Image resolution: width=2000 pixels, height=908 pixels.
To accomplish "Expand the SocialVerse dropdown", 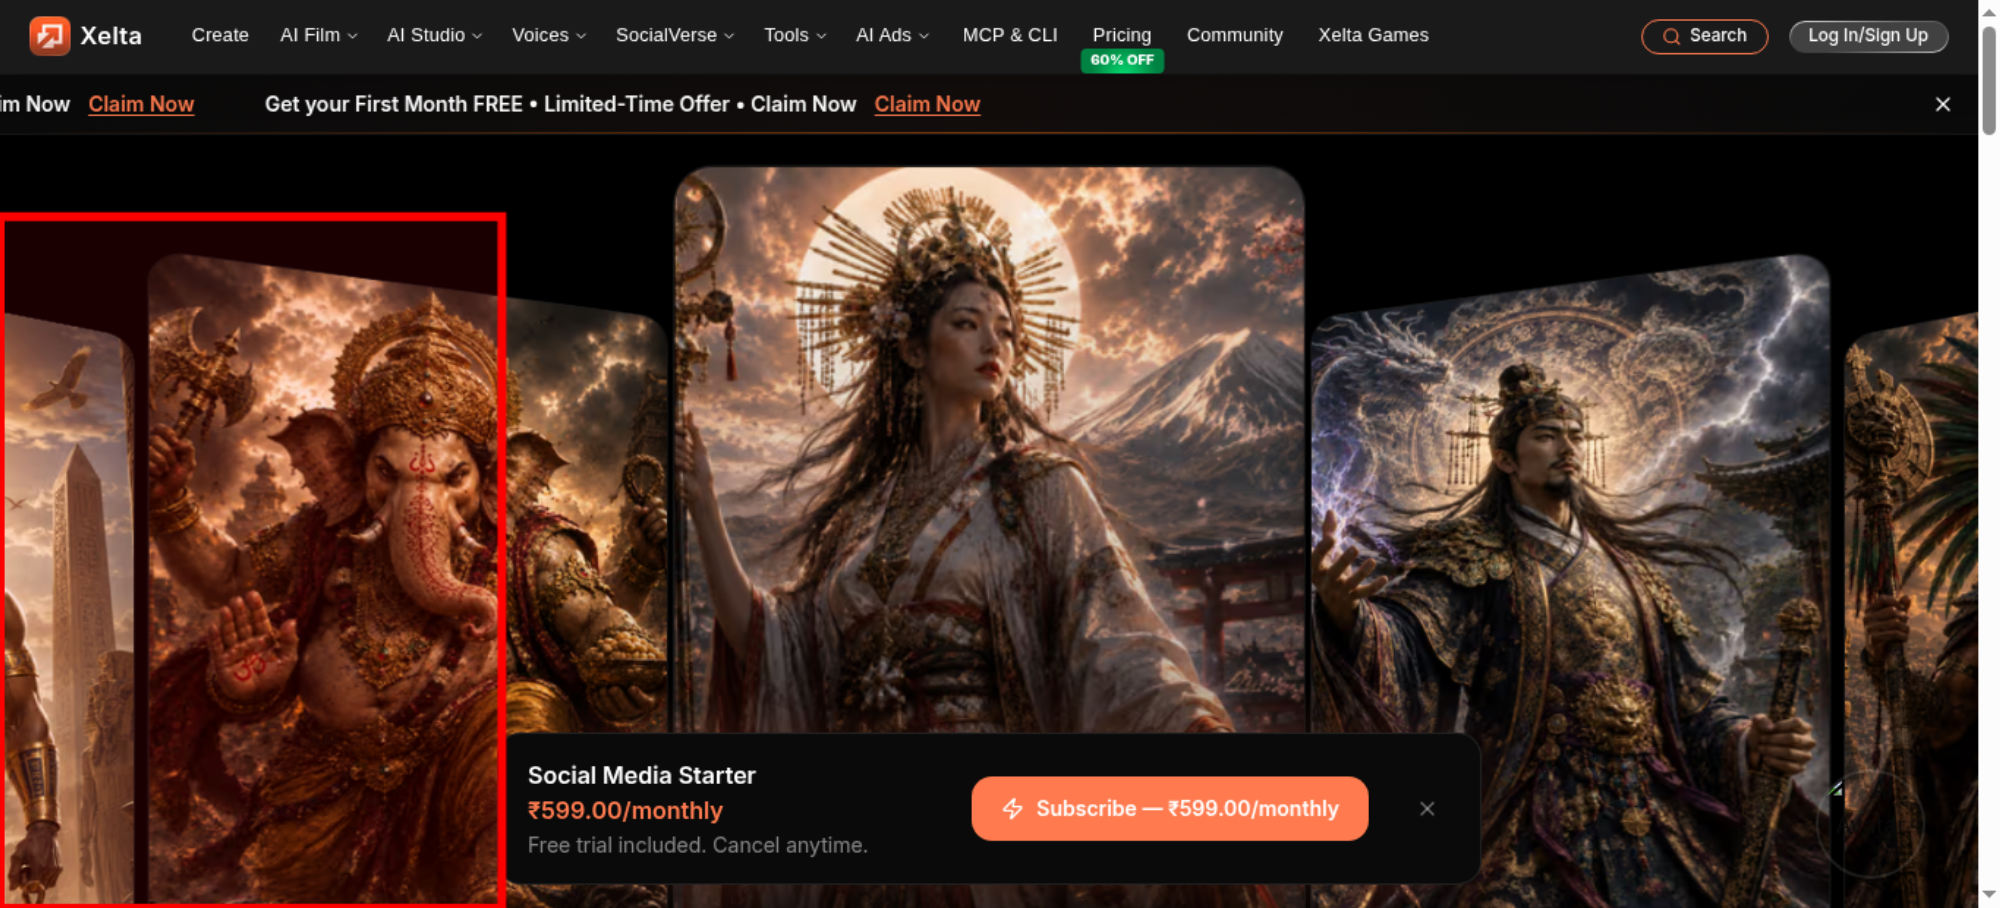I will point(675,35).
